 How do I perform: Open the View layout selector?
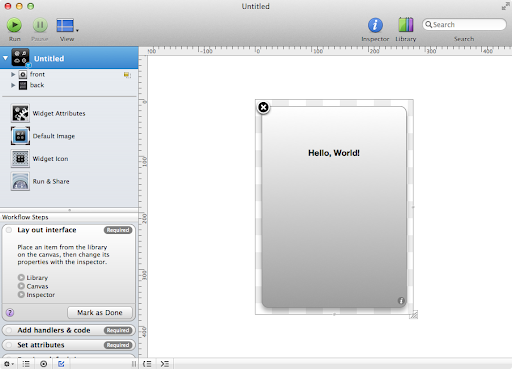[67, 26]
